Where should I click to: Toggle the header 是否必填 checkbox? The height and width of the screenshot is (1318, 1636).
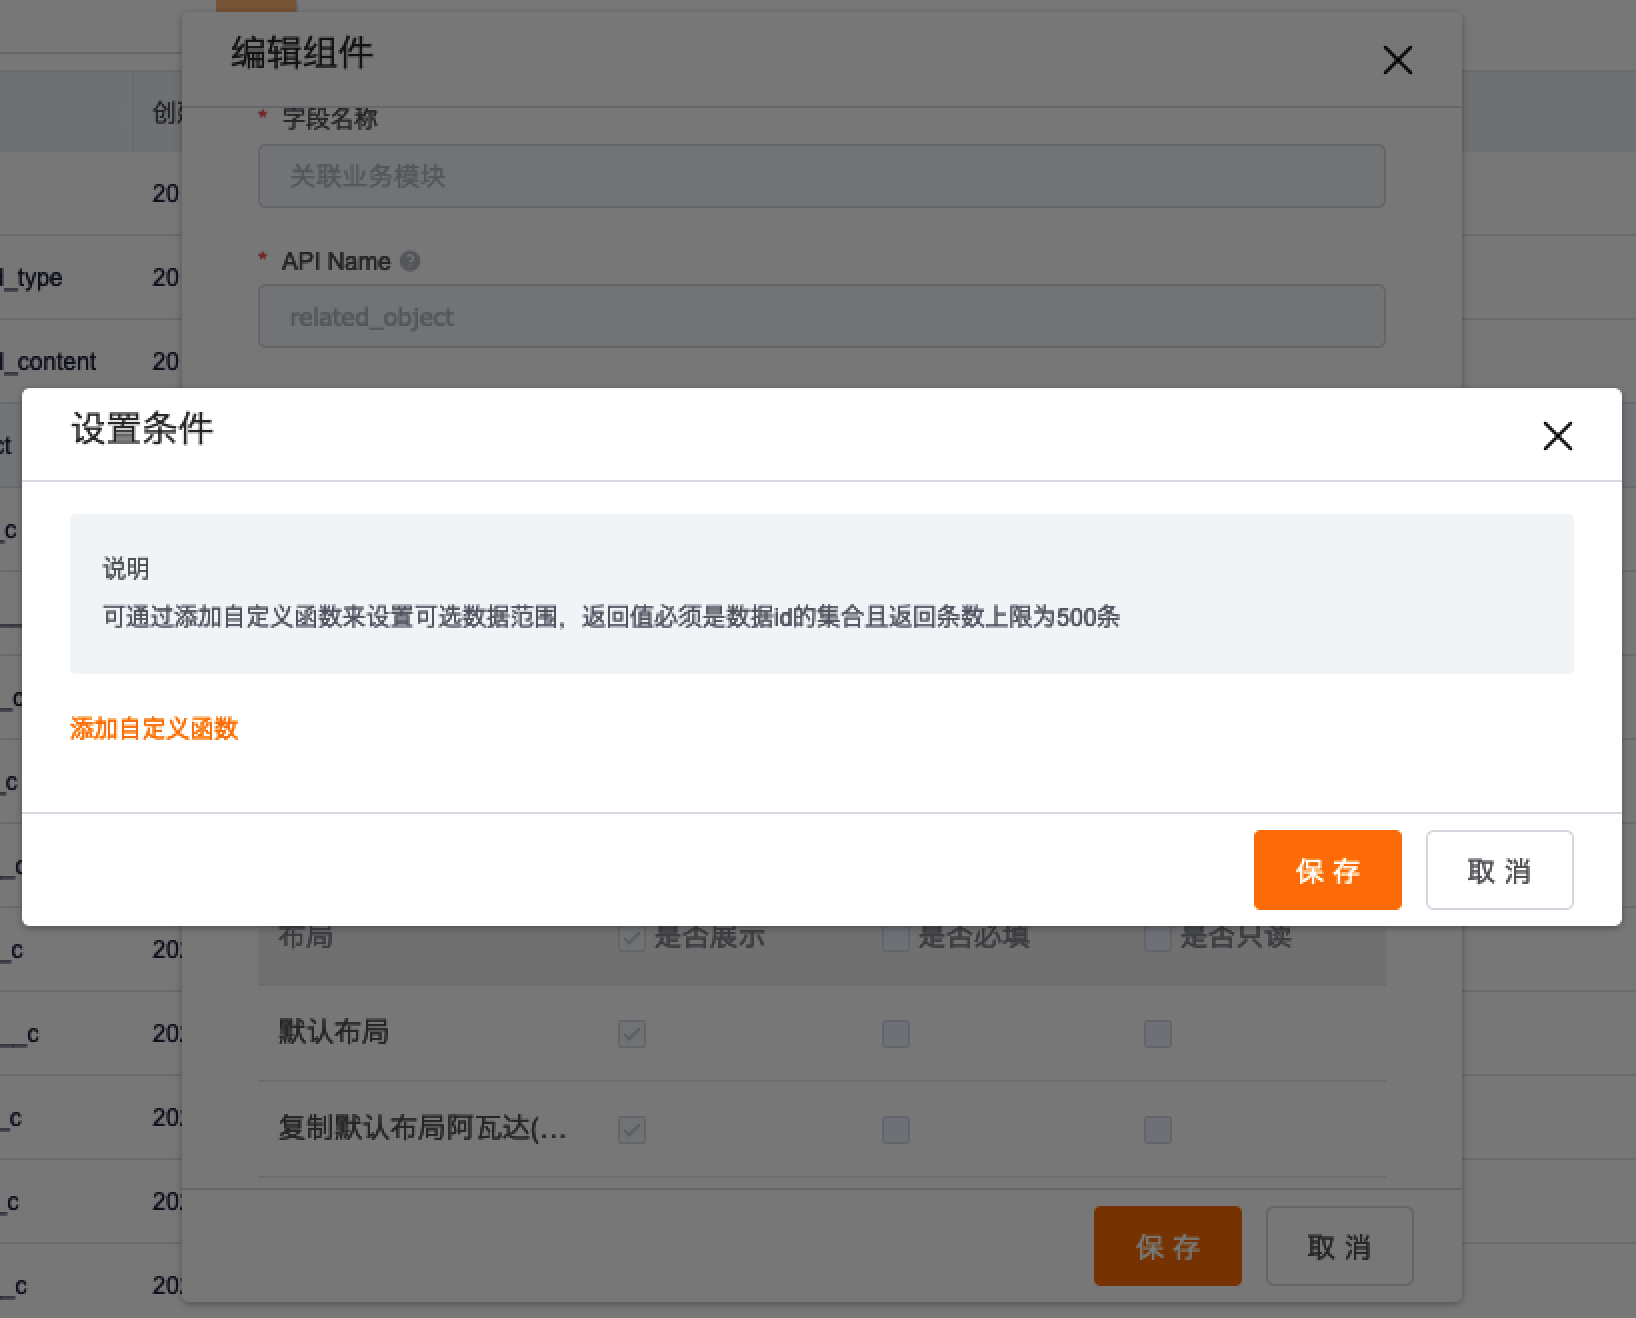pos(893,937)
